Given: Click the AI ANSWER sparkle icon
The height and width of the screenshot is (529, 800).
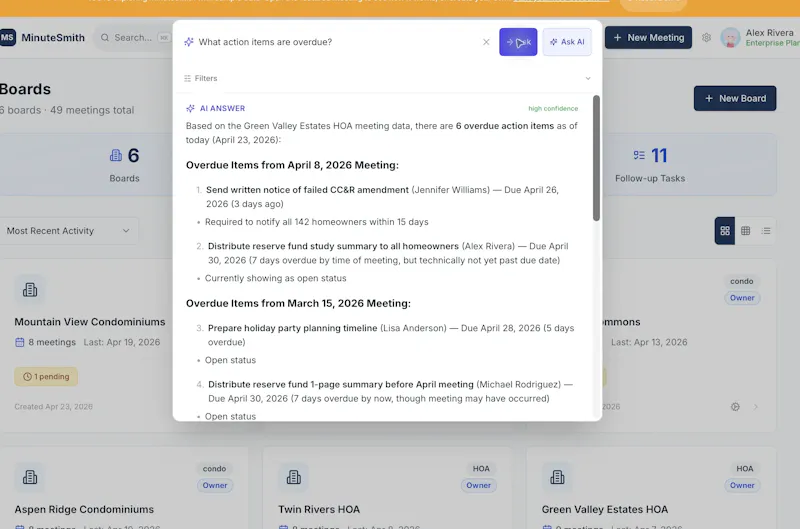Looking at the screenshot, I should pyautogui.click(x=190, y=108).
